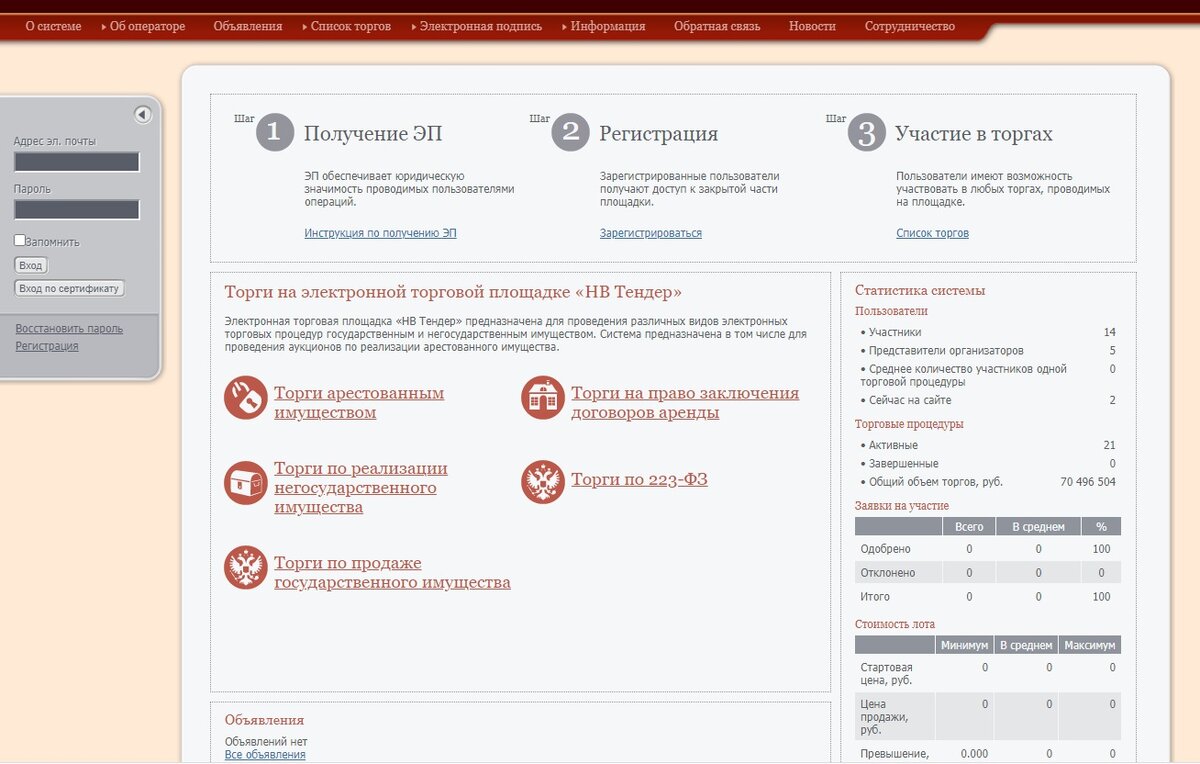Collapse the login sidebar with the arrow icon
Viewport: 1200px width, 764px height.
[142, 115]
